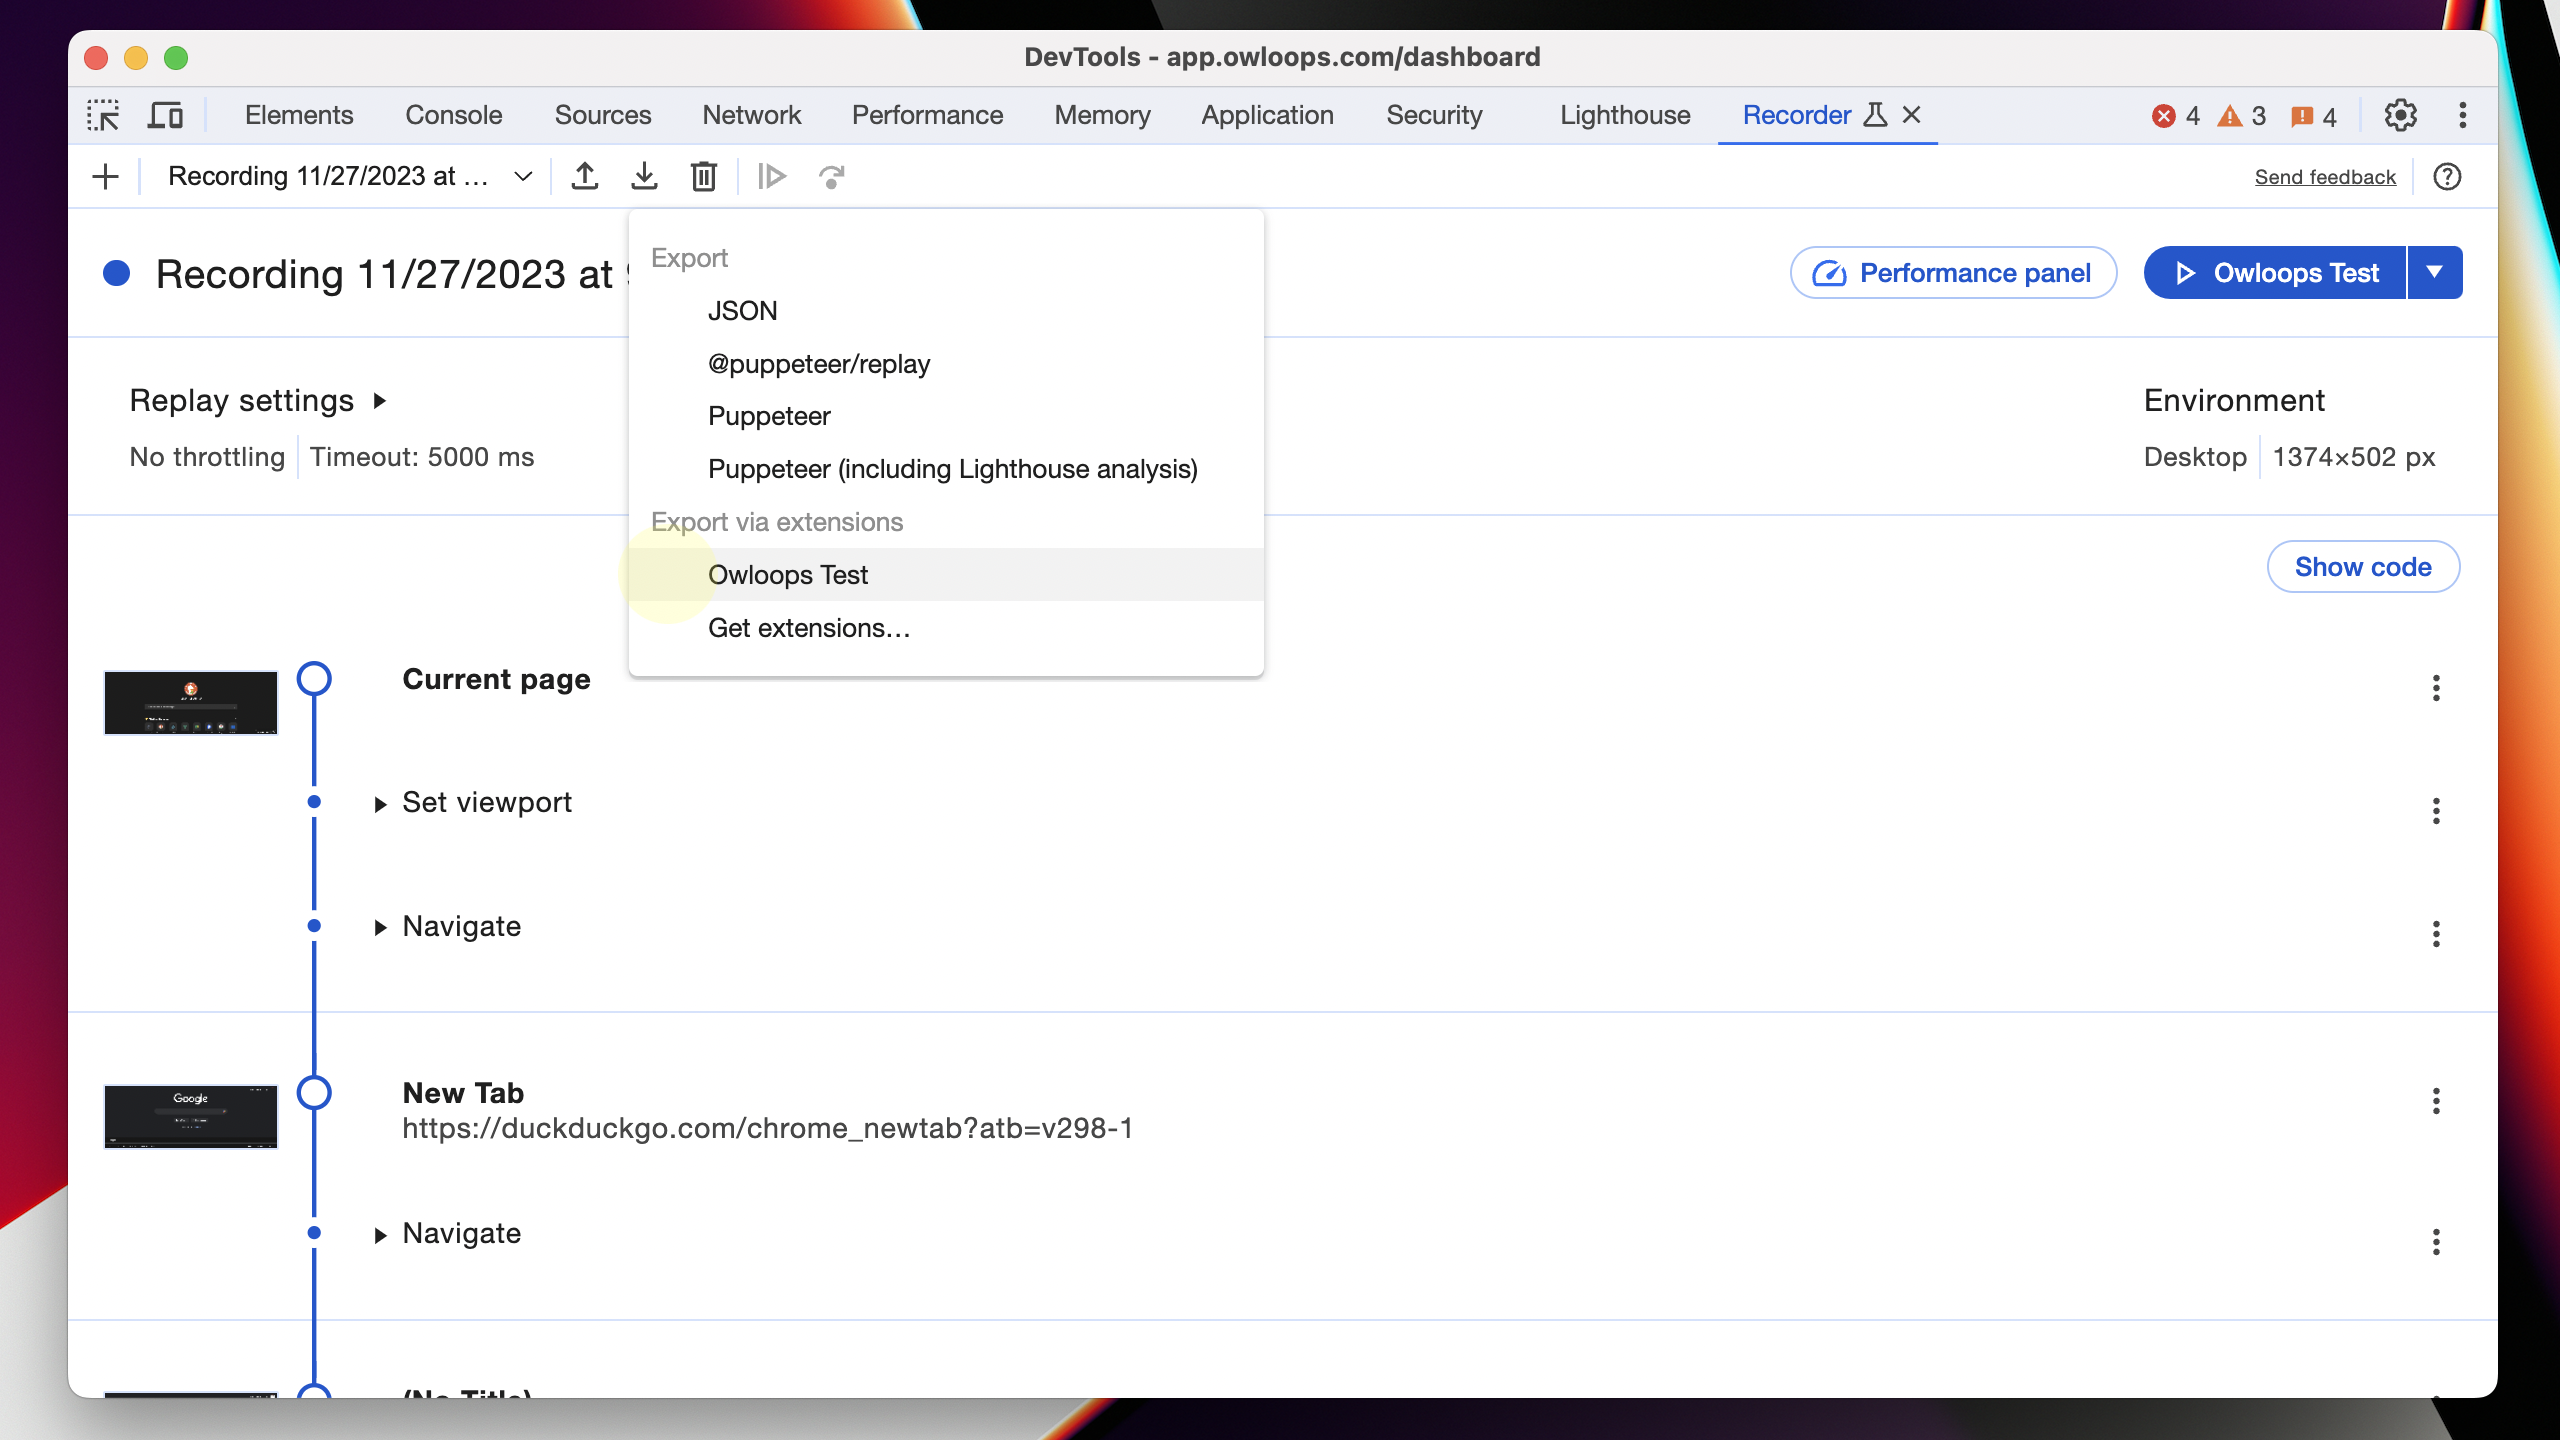
Task: Click the Show code button
Action: [2363, 567]
